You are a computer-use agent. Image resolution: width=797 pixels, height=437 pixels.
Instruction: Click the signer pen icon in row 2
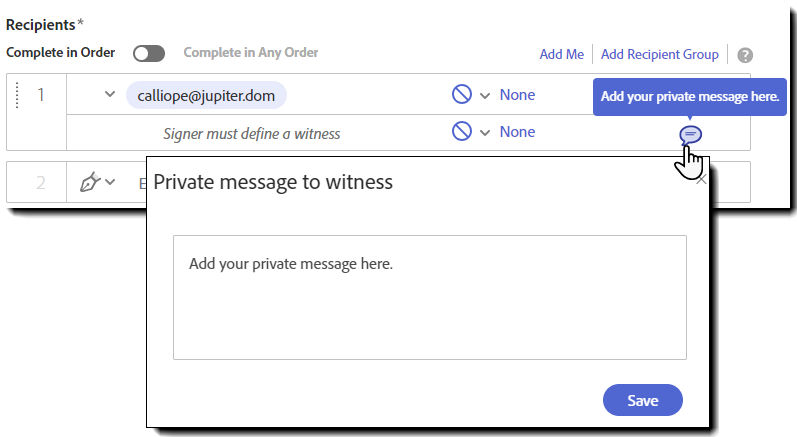(89, 182)
